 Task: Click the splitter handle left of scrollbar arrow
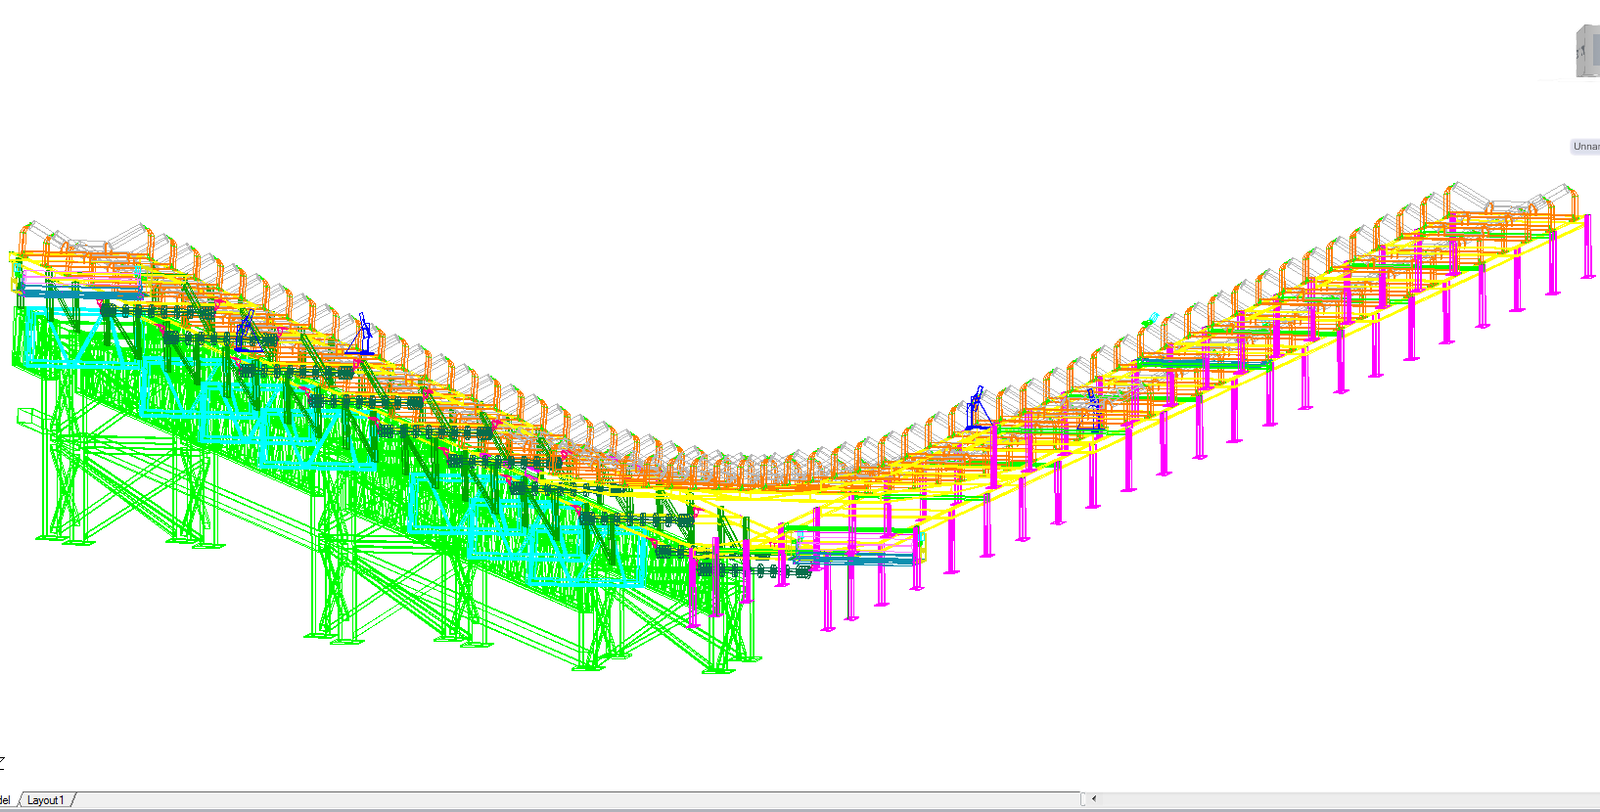click(1084, 799)
